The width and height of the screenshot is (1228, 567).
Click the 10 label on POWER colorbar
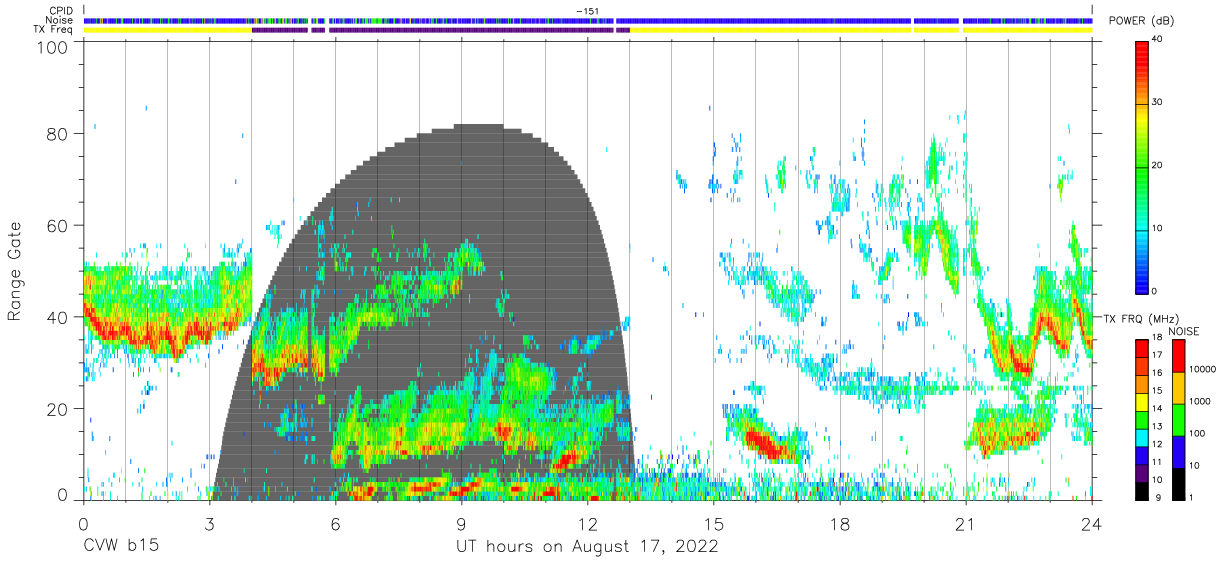click(x=1158, y=229)
